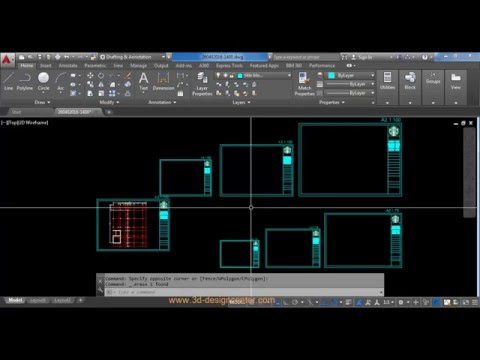
Task: Expand the Annotation panel
Action: click(162, 102)
